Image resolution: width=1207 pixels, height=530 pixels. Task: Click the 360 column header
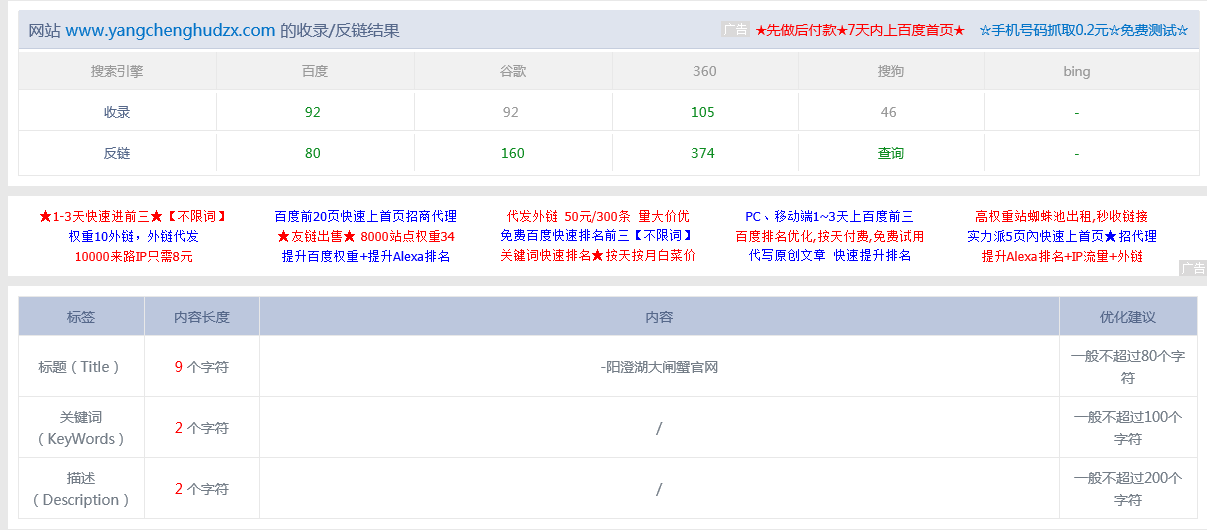coord(704,71)
